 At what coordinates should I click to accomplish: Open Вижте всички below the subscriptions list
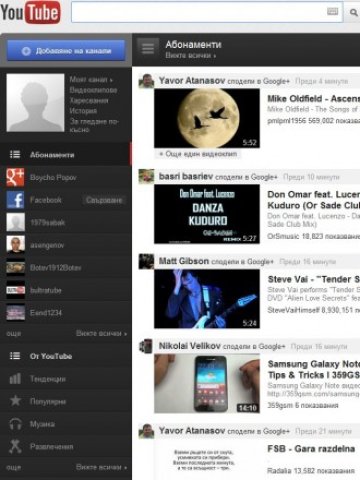coord(101,333)
